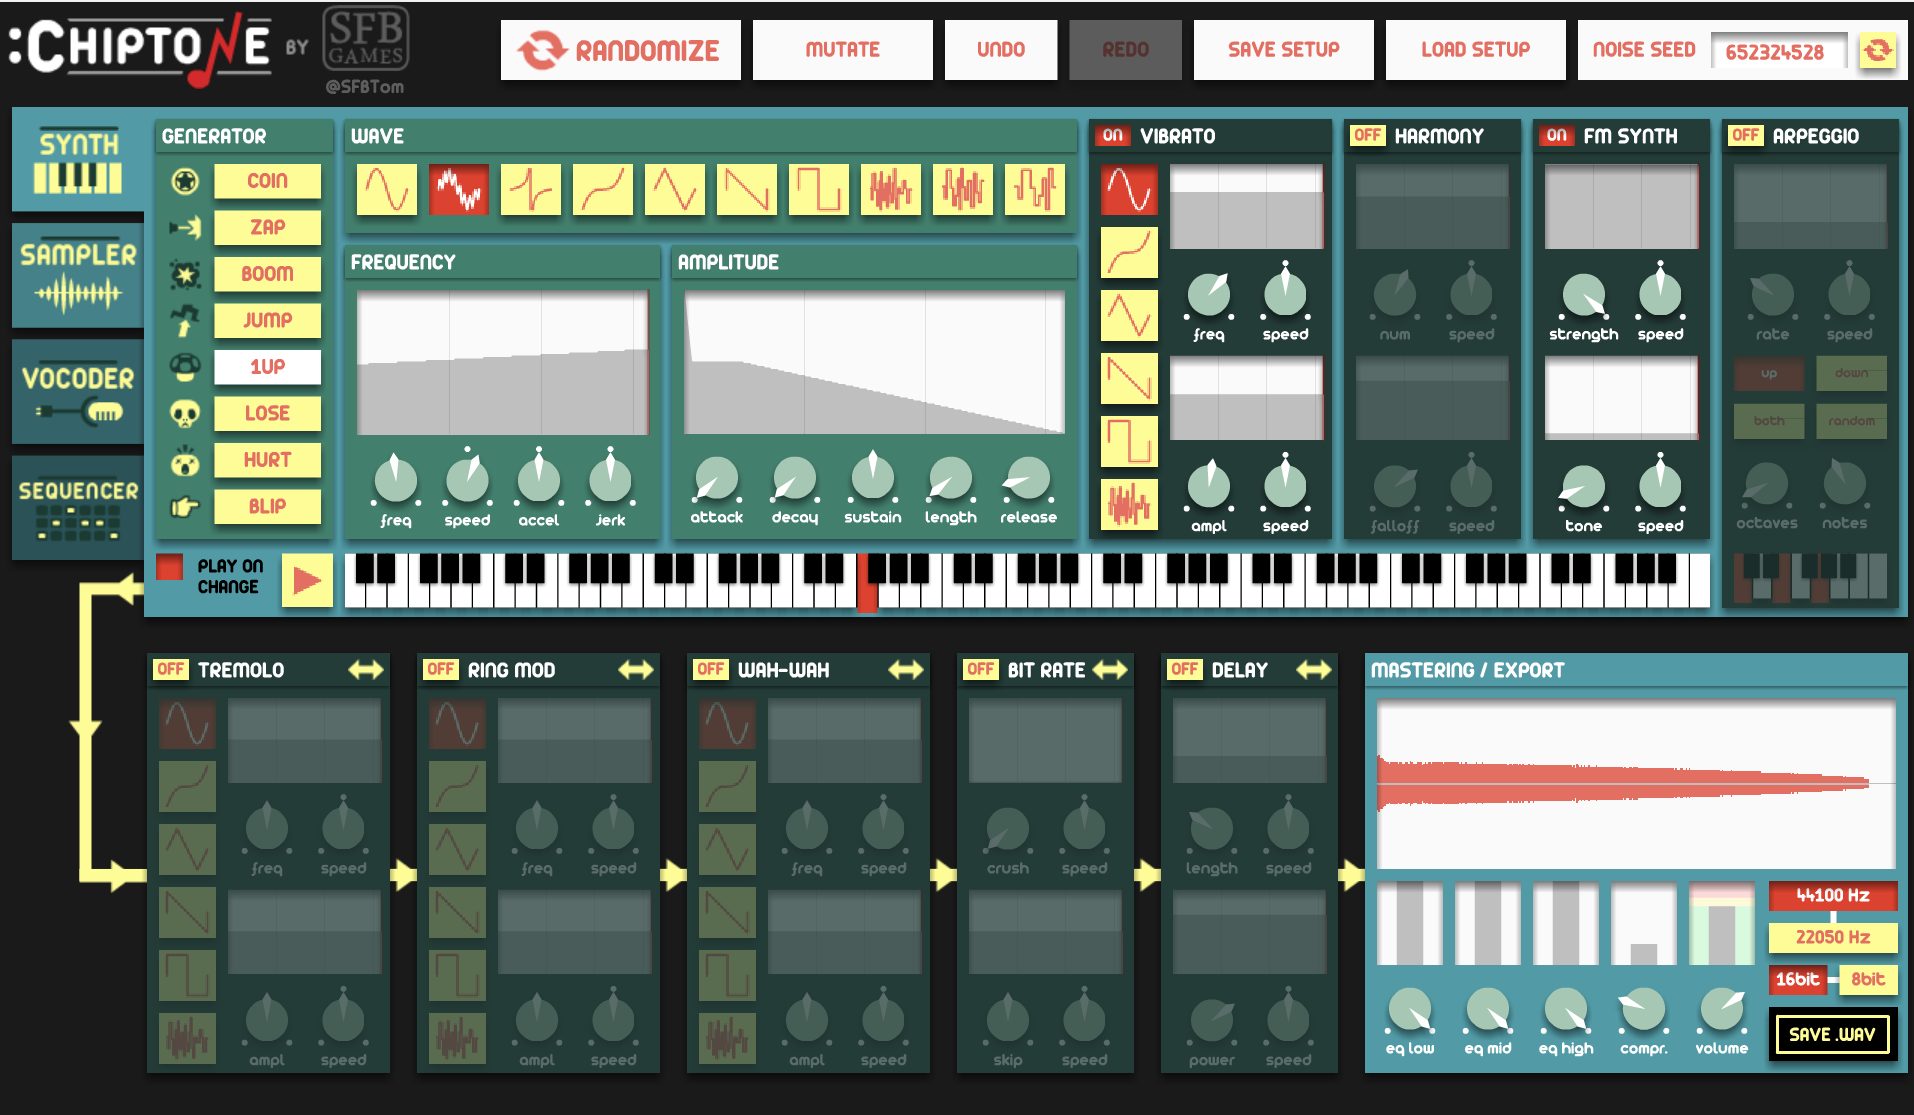The width and height of the screenshot is (1914, 1115).
Task: Click the Randomize button
Action: pos(621,50)
